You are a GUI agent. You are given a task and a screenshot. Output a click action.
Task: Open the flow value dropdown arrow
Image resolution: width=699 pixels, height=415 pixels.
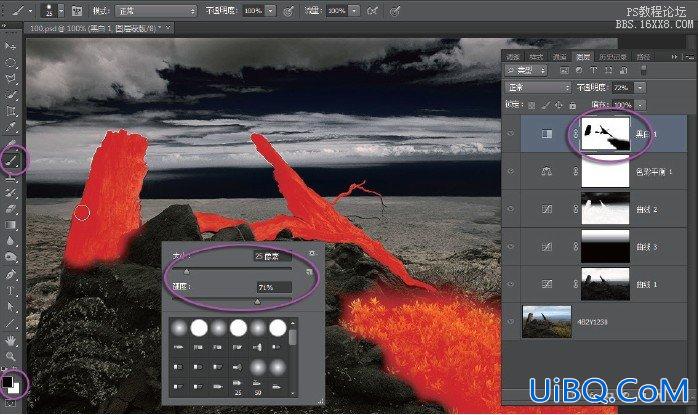(354, 11)
